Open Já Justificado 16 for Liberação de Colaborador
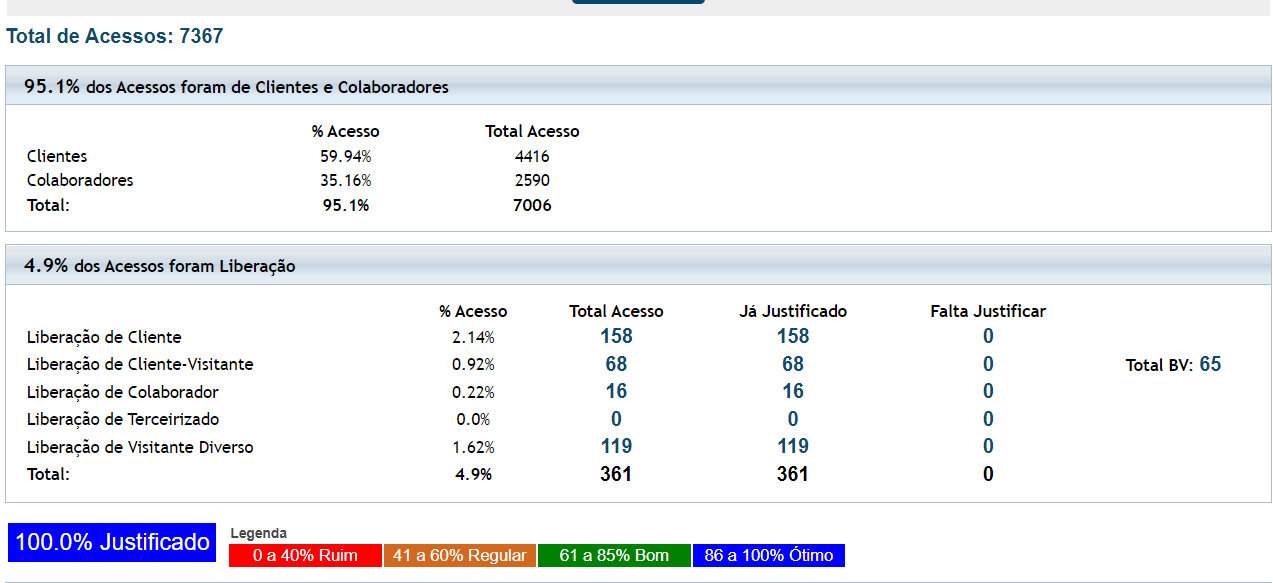The image size is (1273, 583). point(792,392)
